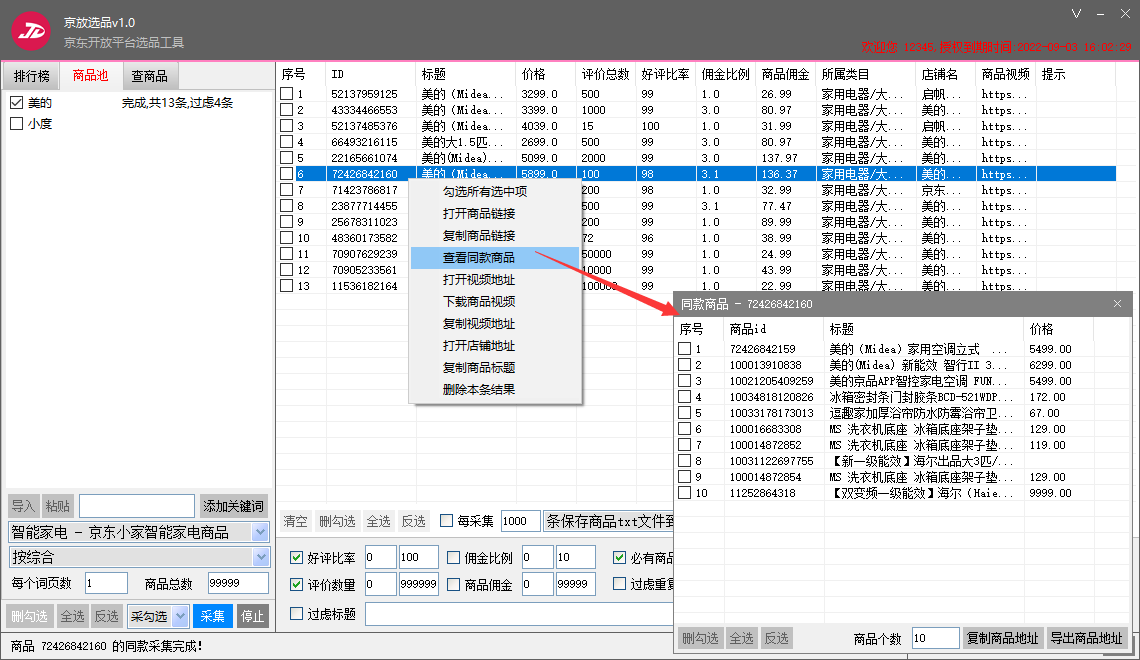
Task: Check row 10 in the 同款商品 list
Action: [684, 493]
